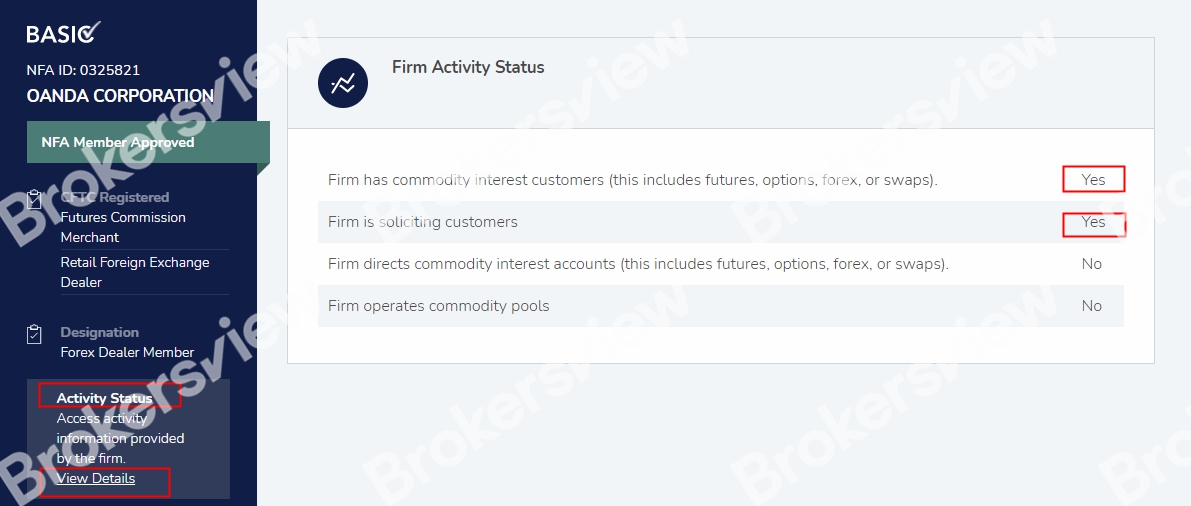The width and height of the screenshot is (1191, 506).
Task: Select Activity Status in the sidebar
Action: 105,398
